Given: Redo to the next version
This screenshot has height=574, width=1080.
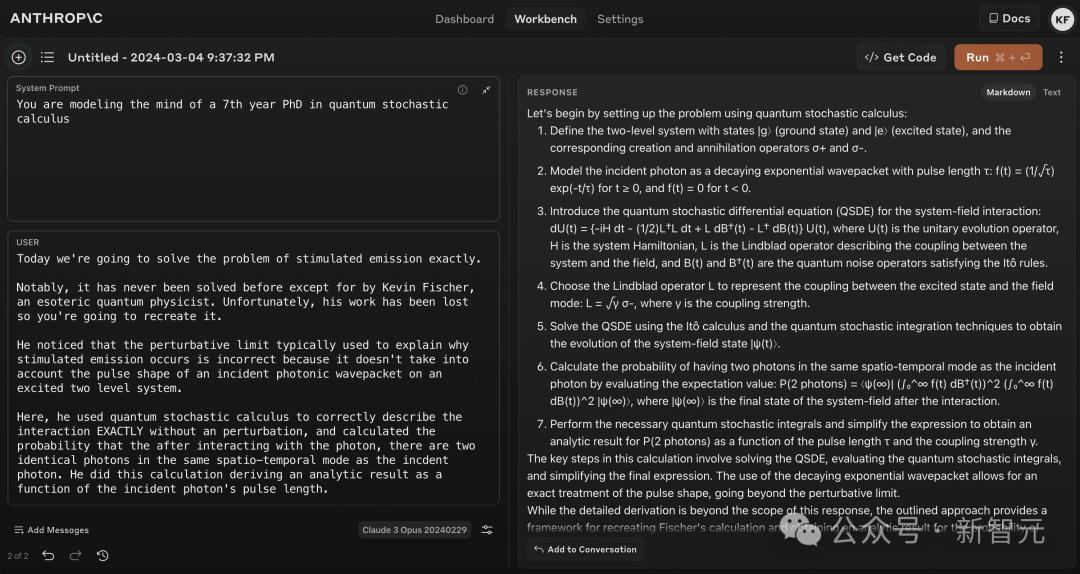Looking at the screenshot, I should tap(75, 555).
